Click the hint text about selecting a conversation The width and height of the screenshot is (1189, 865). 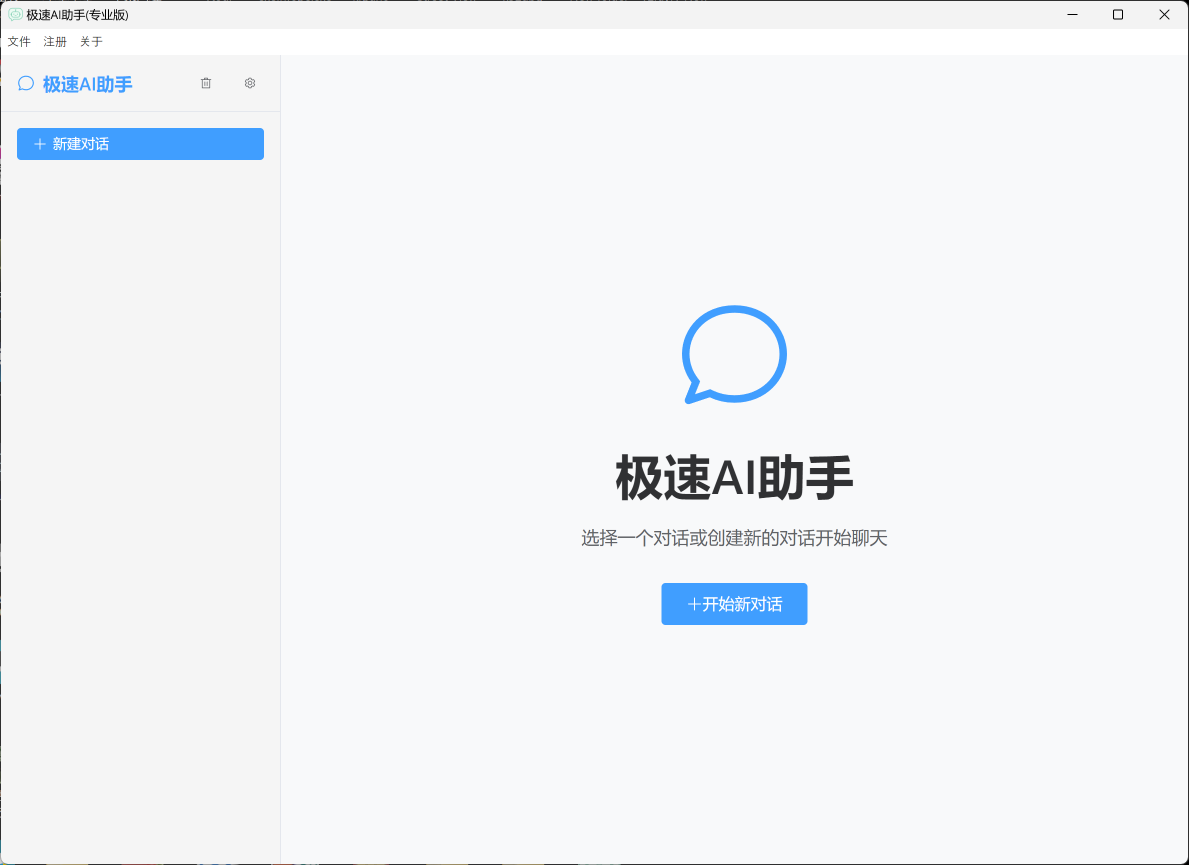[x=734, y=538]
